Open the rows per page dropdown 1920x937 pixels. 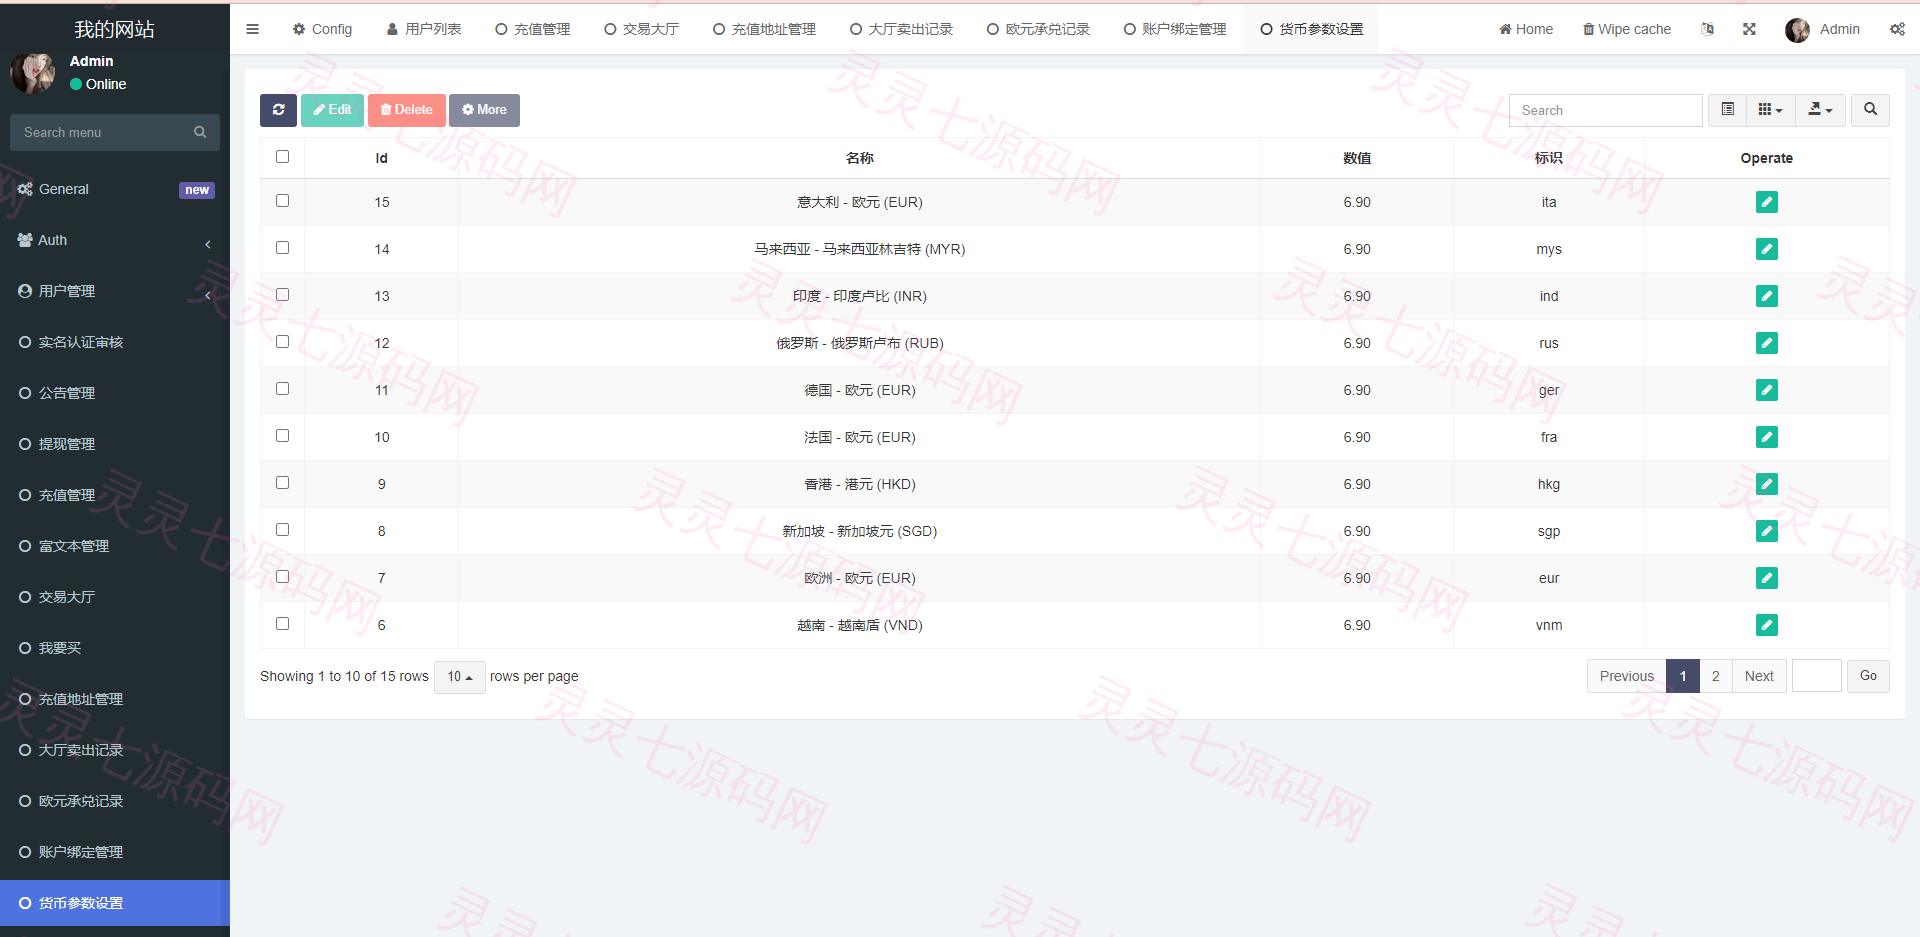click(x=460, y=677)
